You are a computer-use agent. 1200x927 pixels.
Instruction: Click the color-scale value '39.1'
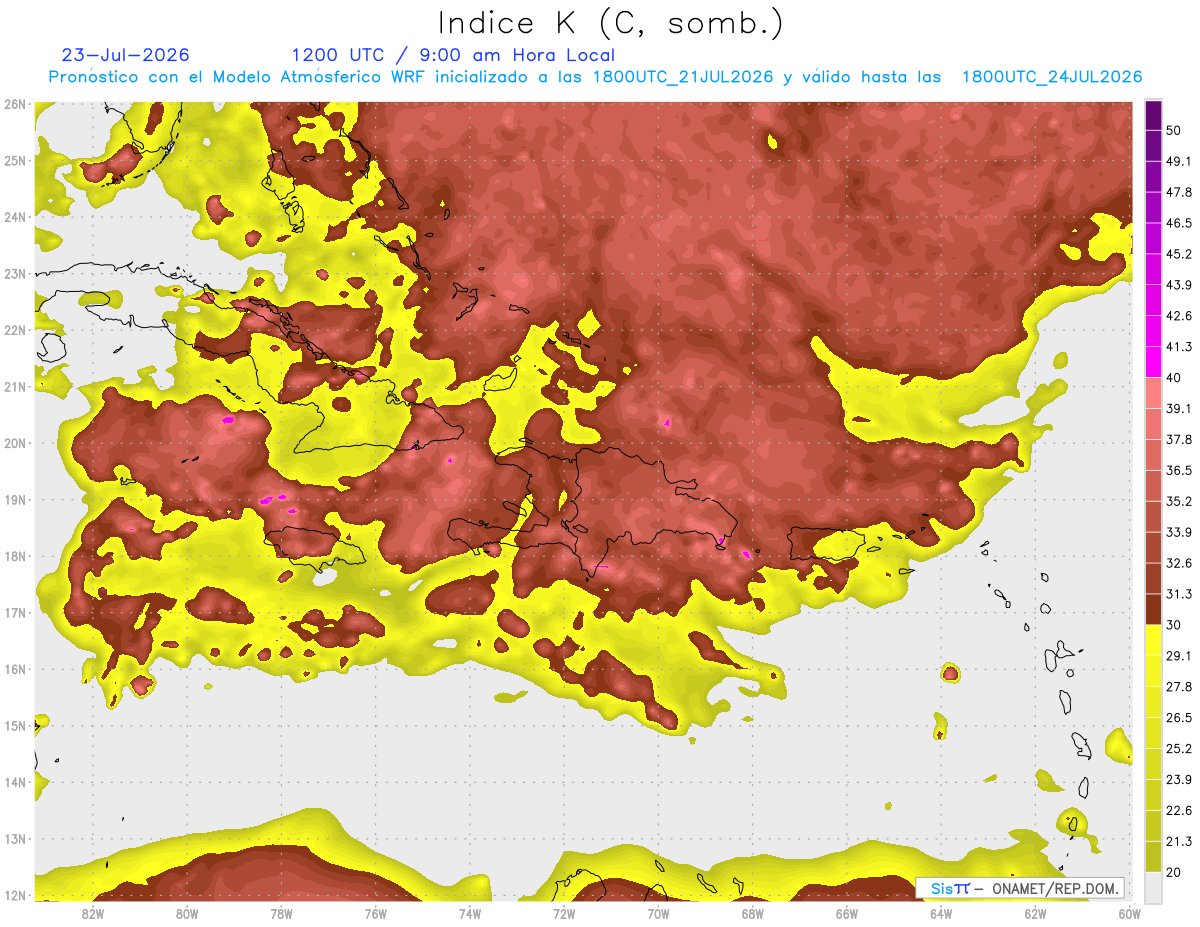[1179, 409]
